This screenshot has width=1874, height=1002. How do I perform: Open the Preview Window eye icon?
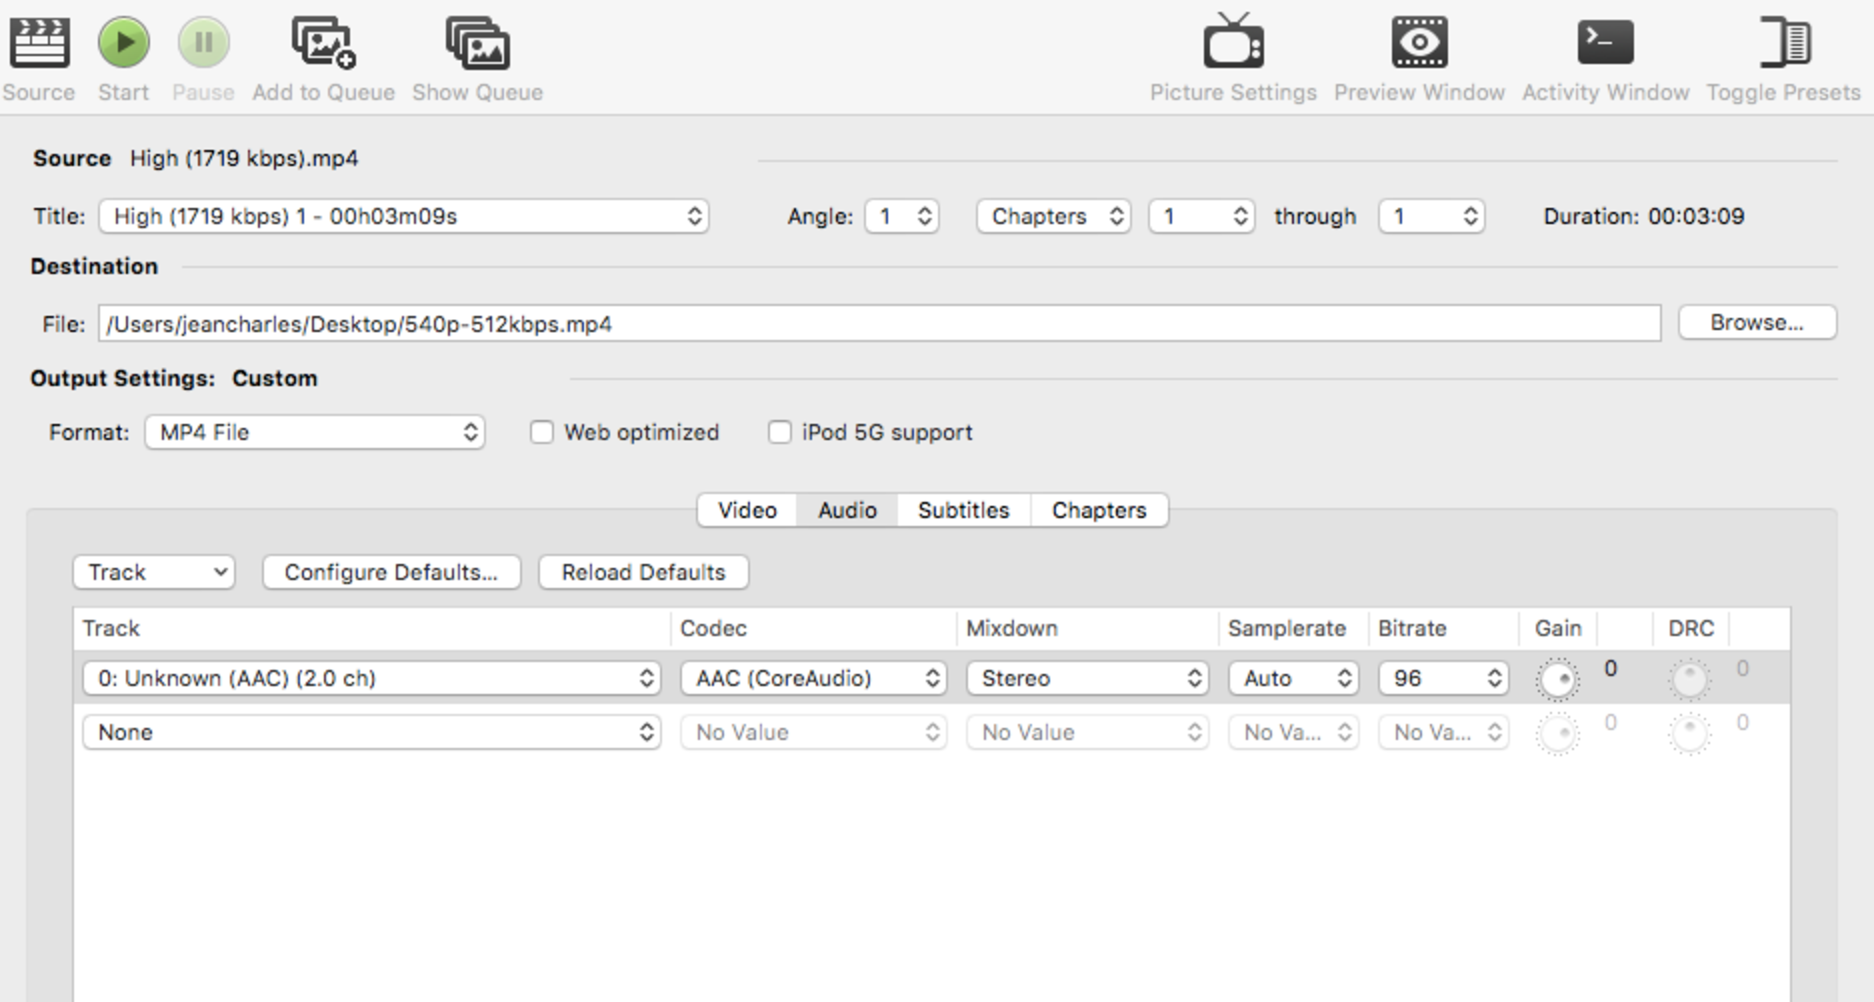[1418, 44]
